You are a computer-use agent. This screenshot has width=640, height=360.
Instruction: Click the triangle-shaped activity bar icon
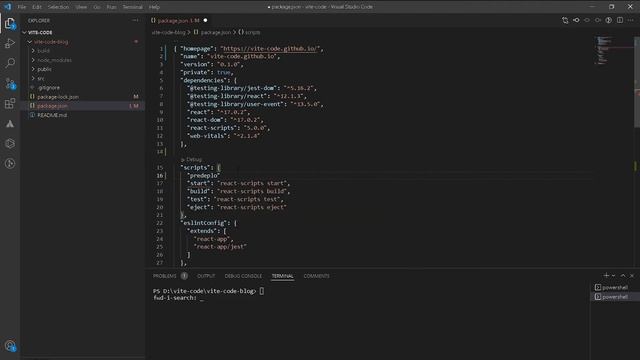tap(10, 124)
